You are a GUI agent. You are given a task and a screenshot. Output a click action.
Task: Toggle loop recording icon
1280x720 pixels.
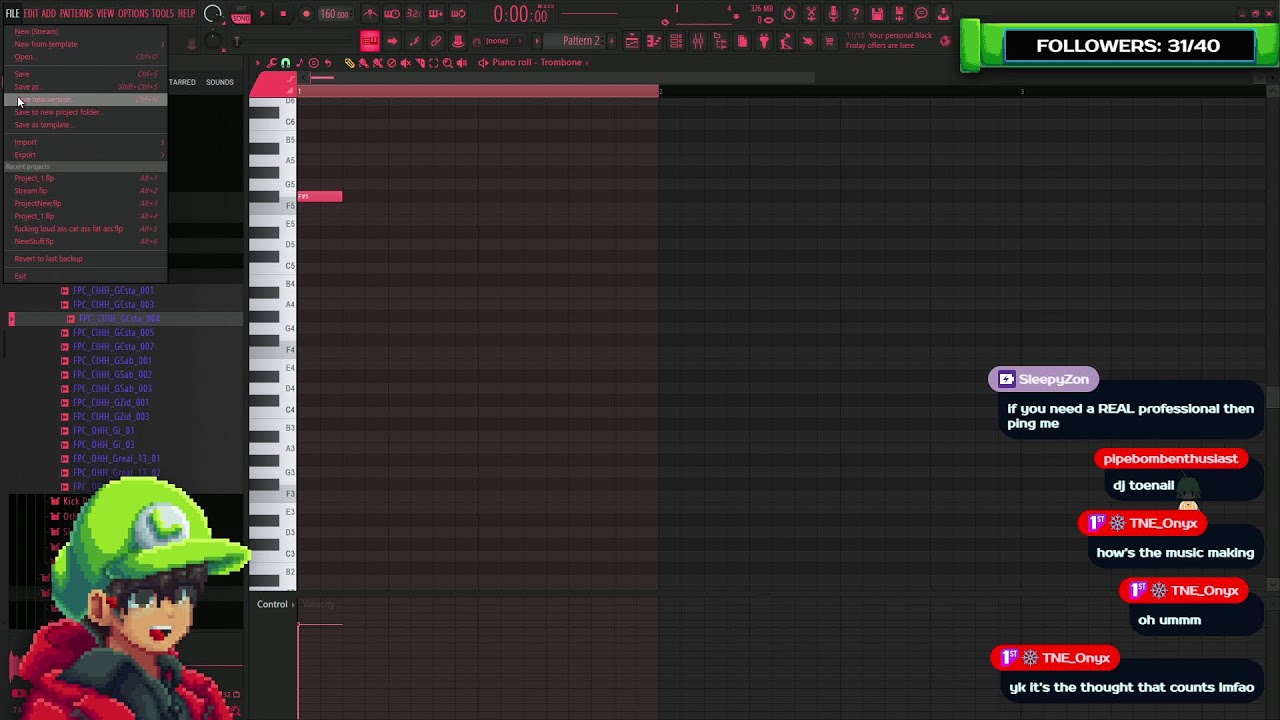[x=457, y=14]
